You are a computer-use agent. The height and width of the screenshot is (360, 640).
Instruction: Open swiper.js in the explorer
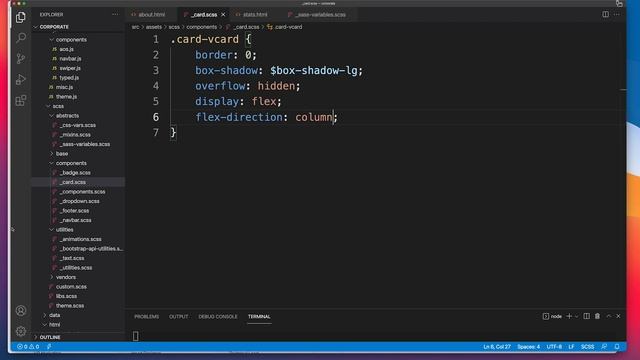[70, 68]
